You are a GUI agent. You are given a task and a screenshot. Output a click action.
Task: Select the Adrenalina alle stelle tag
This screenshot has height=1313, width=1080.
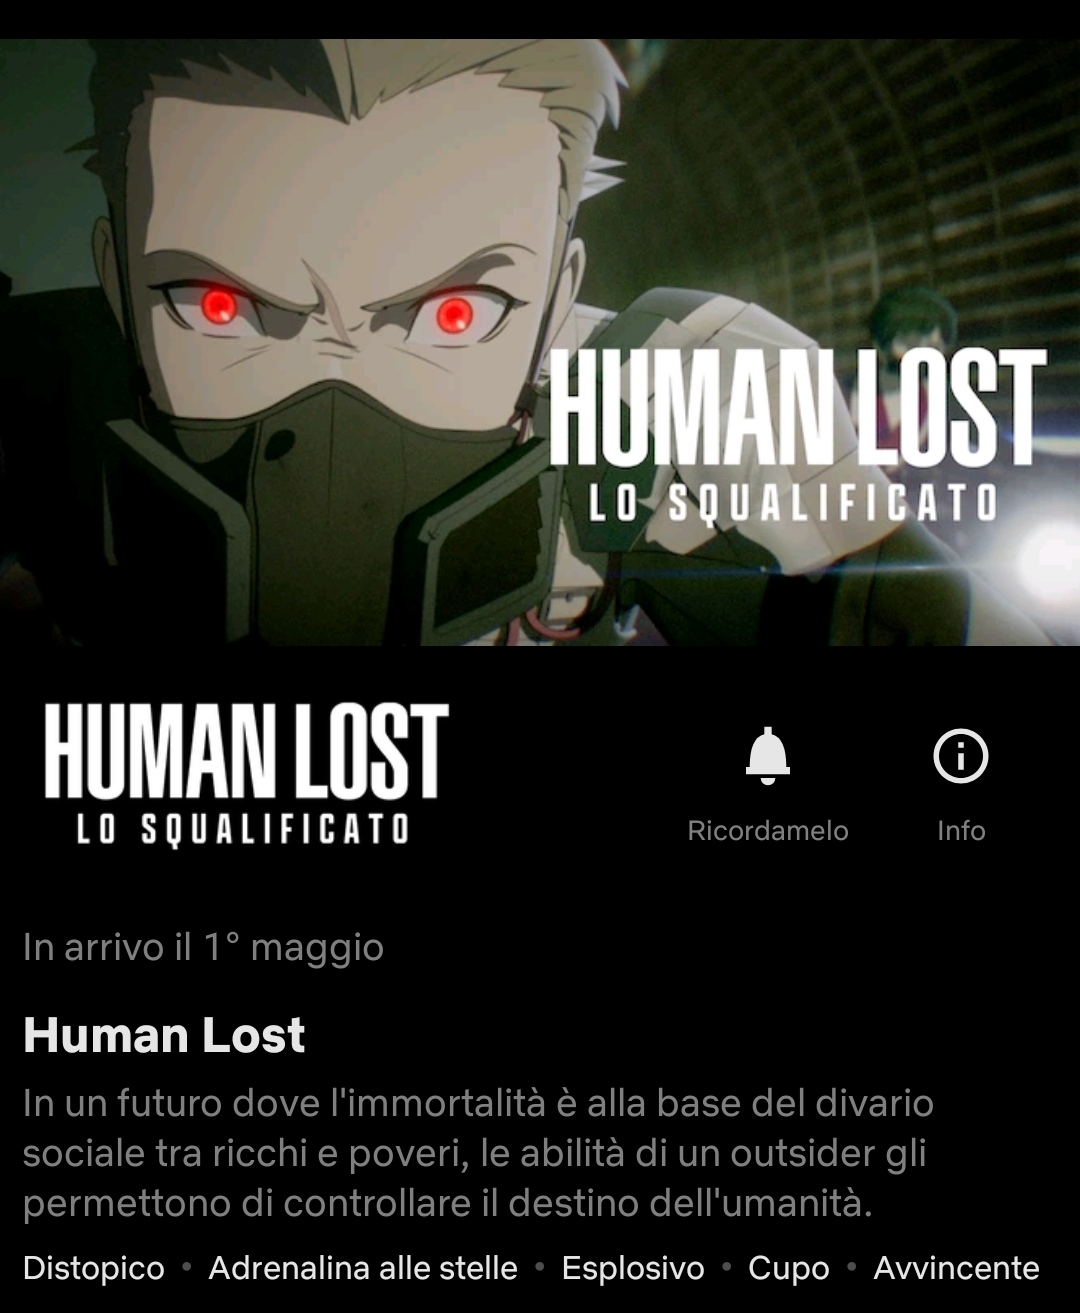(x=363, y=1268)
